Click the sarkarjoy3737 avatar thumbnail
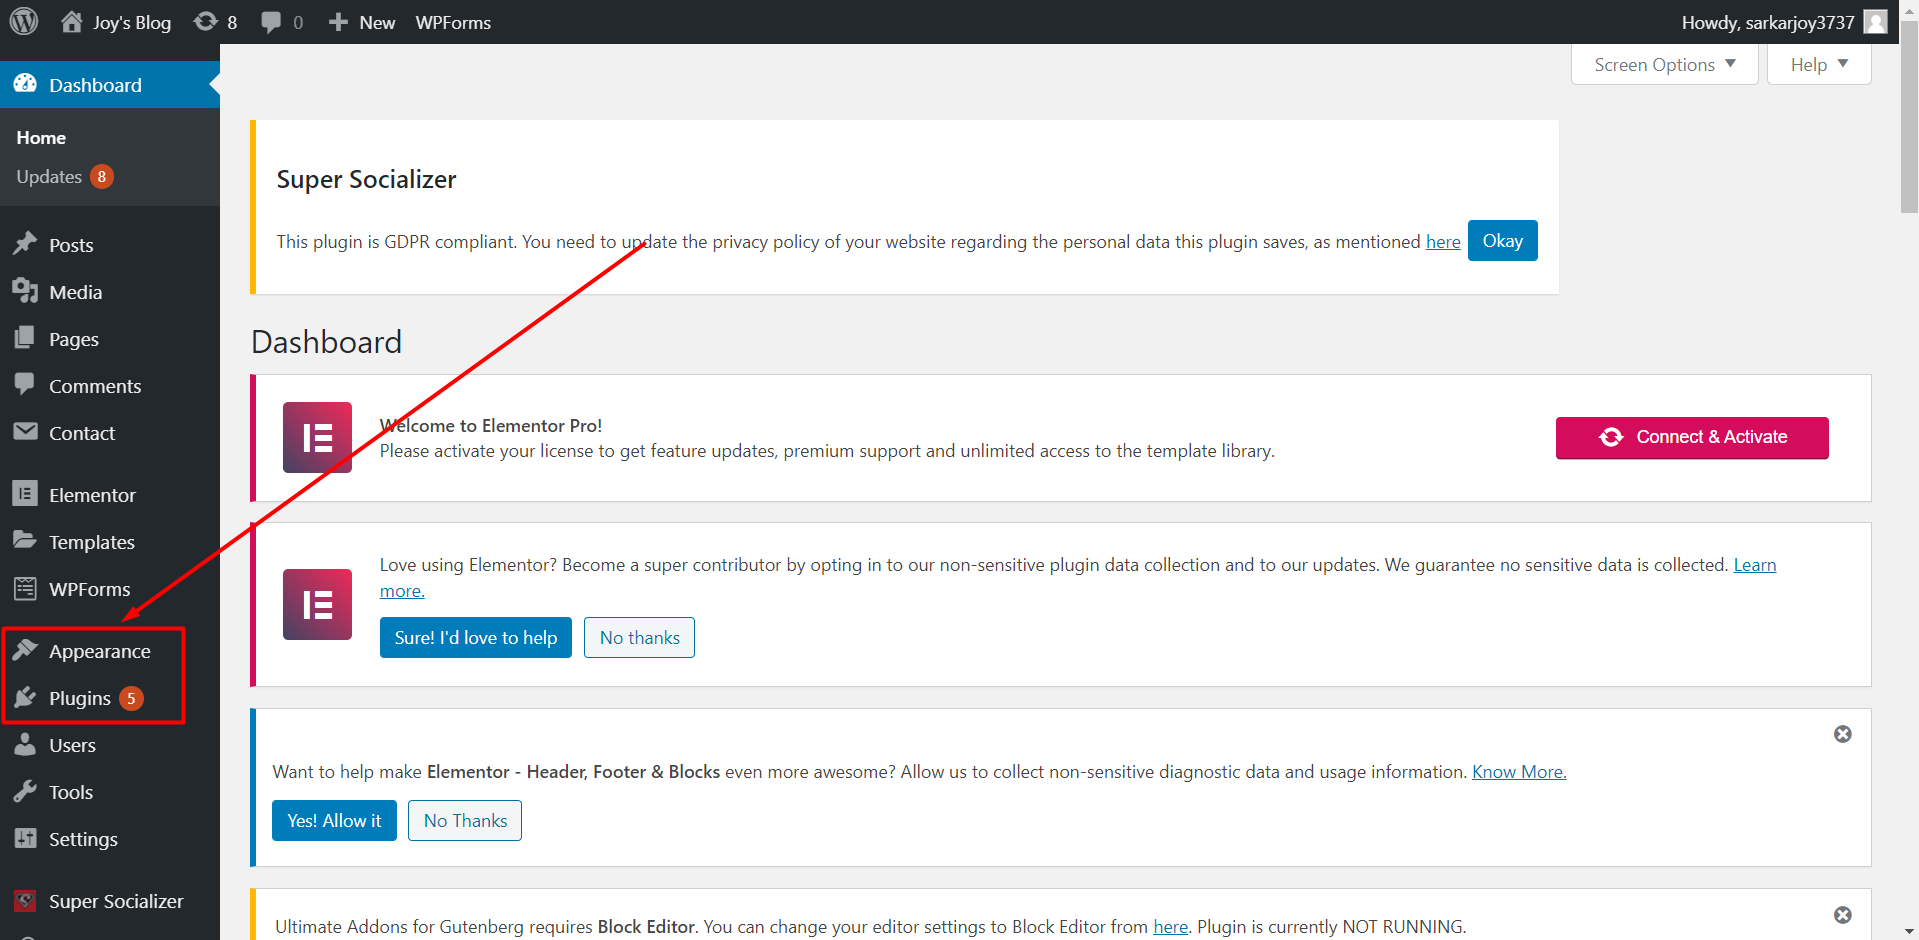The height and width of the screenshot is (940, 1919). (1874, 21)
